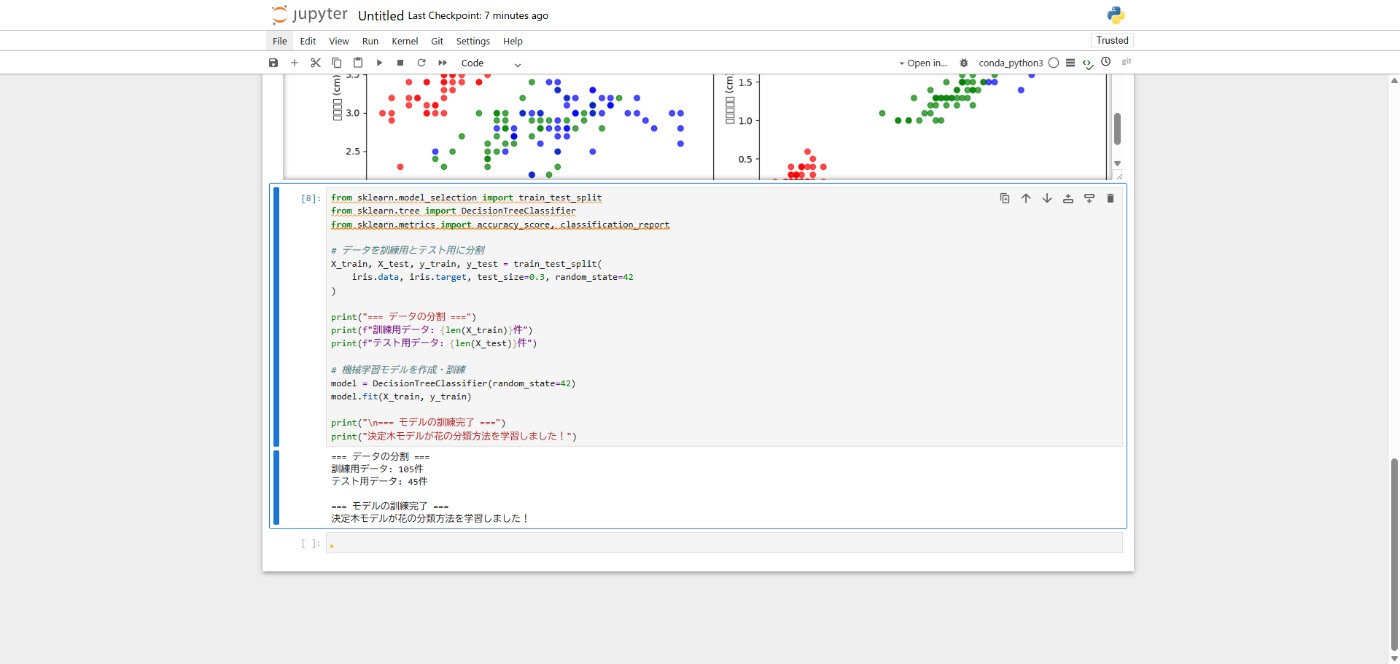Expand the Open in... dropdown
1400x664 pixels.
[x=922, y=63]
